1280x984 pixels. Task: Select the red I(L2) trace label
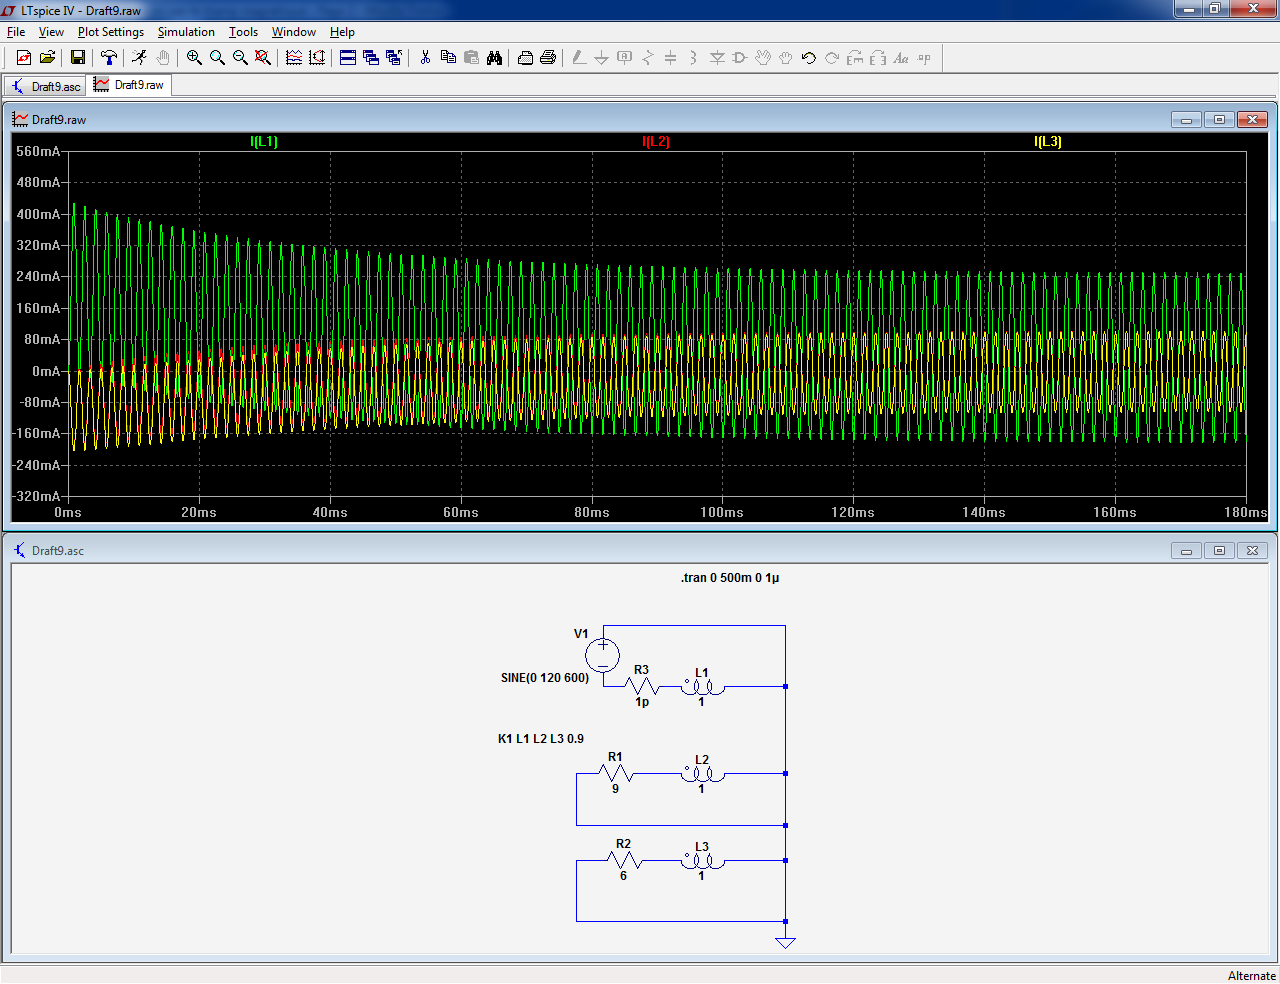(x=656, y=141)
